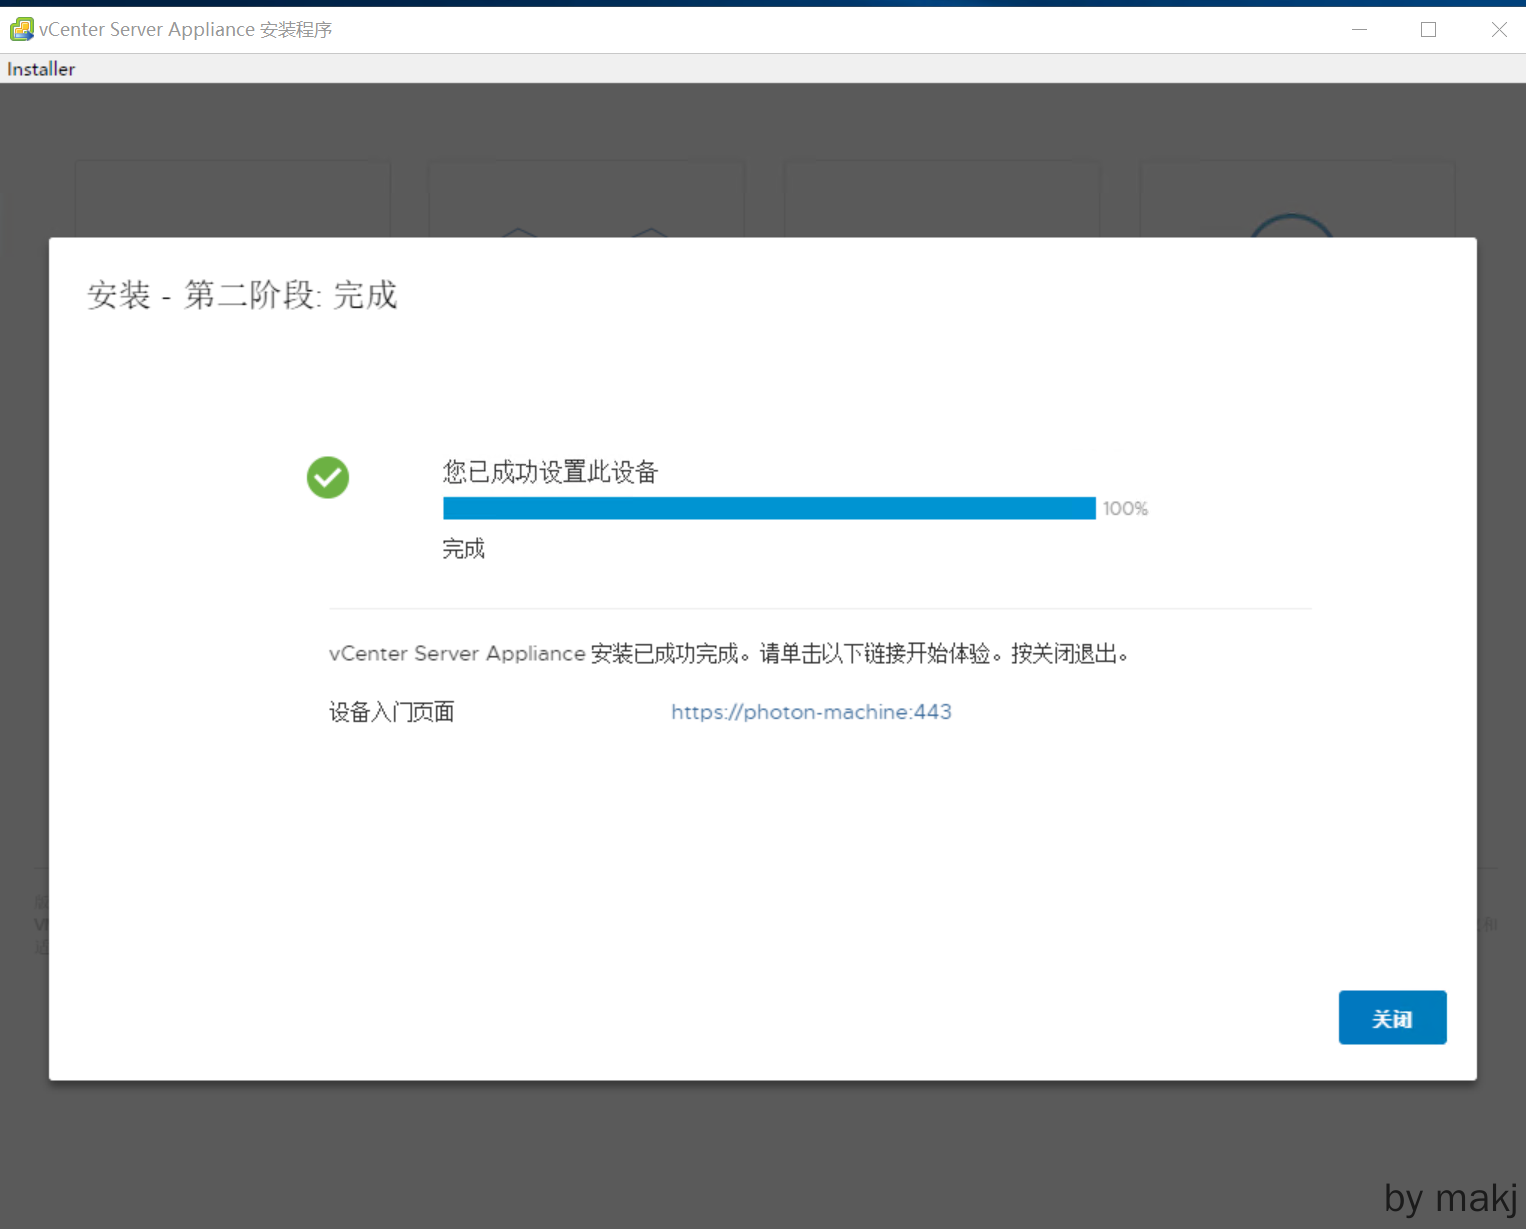Click the window title vCenter Server Appliance 安装程序
Image resolution: width=1526 pixels, height=1229 pixels.
[186, 30]
